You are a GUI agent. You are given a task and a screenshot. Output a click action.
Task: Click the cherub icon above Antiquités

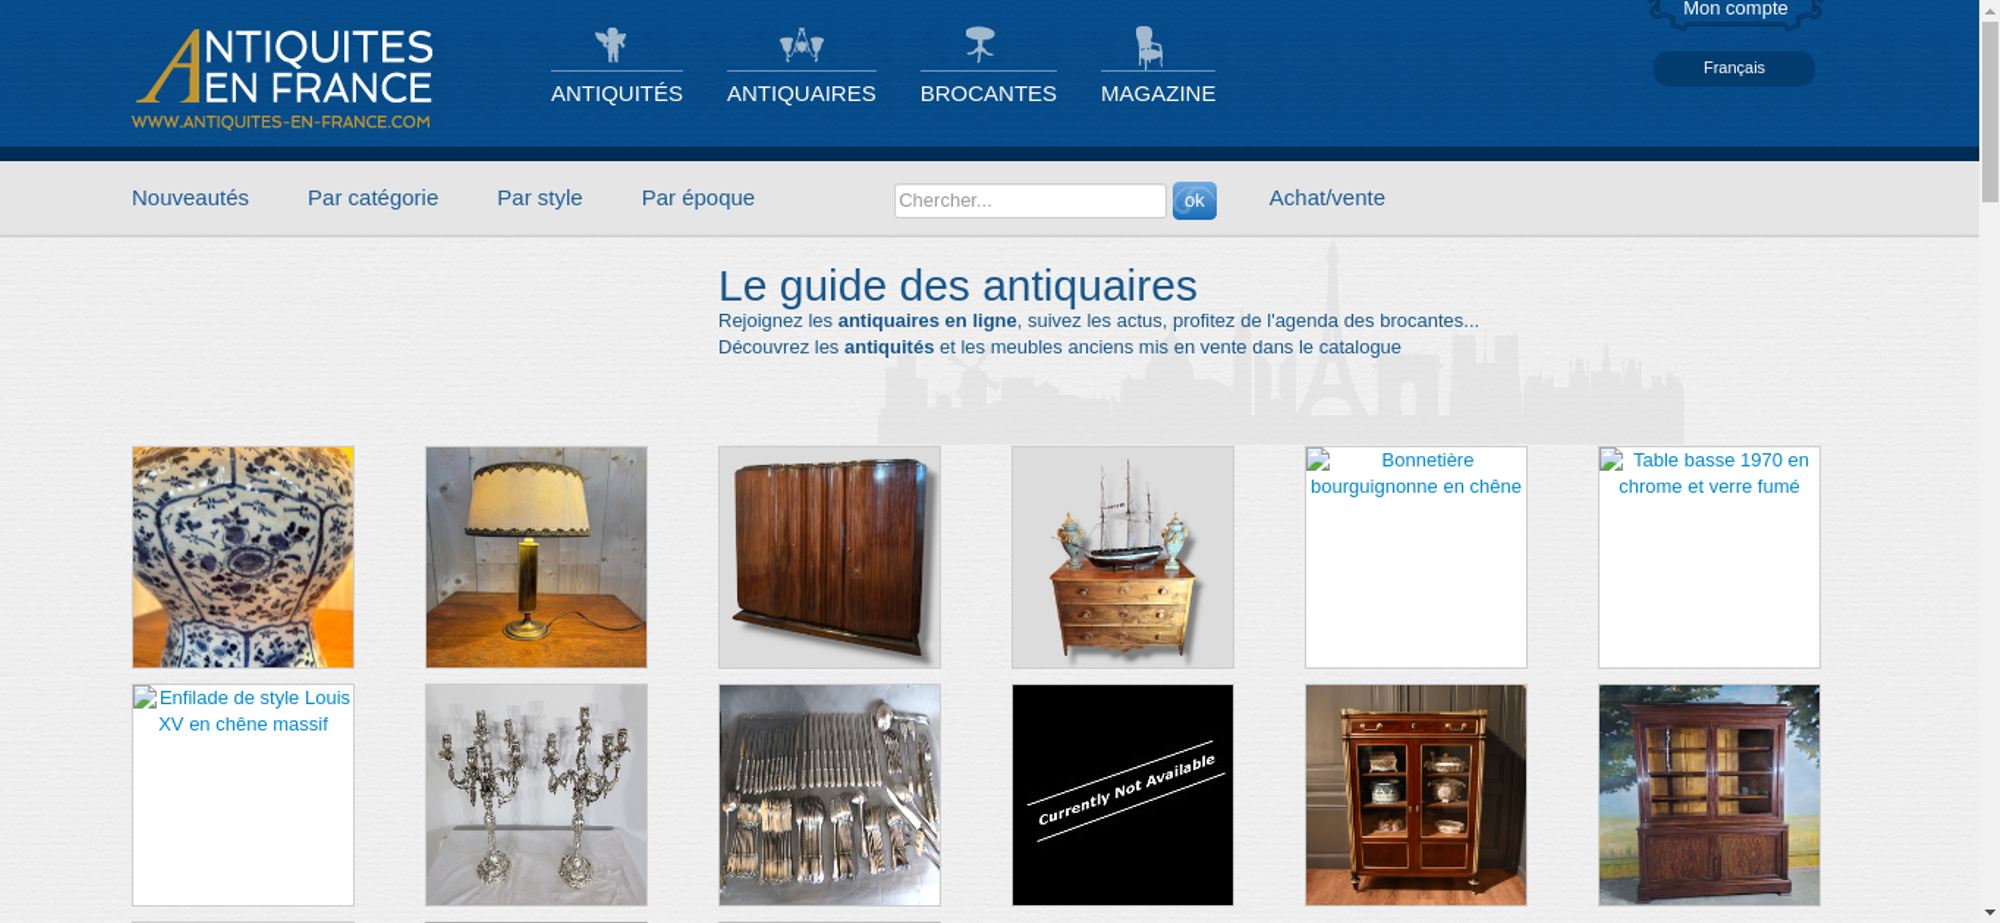click(610, 45)
